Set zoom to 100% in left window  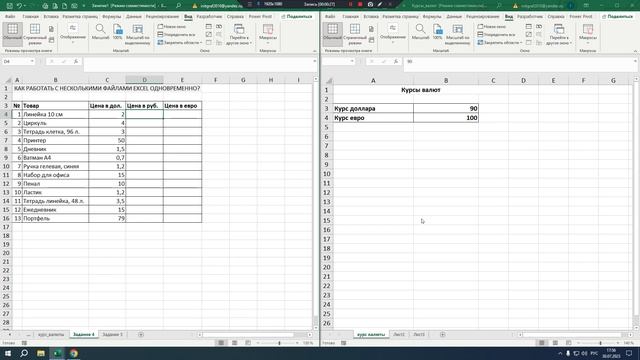click(x=118, y=32)
